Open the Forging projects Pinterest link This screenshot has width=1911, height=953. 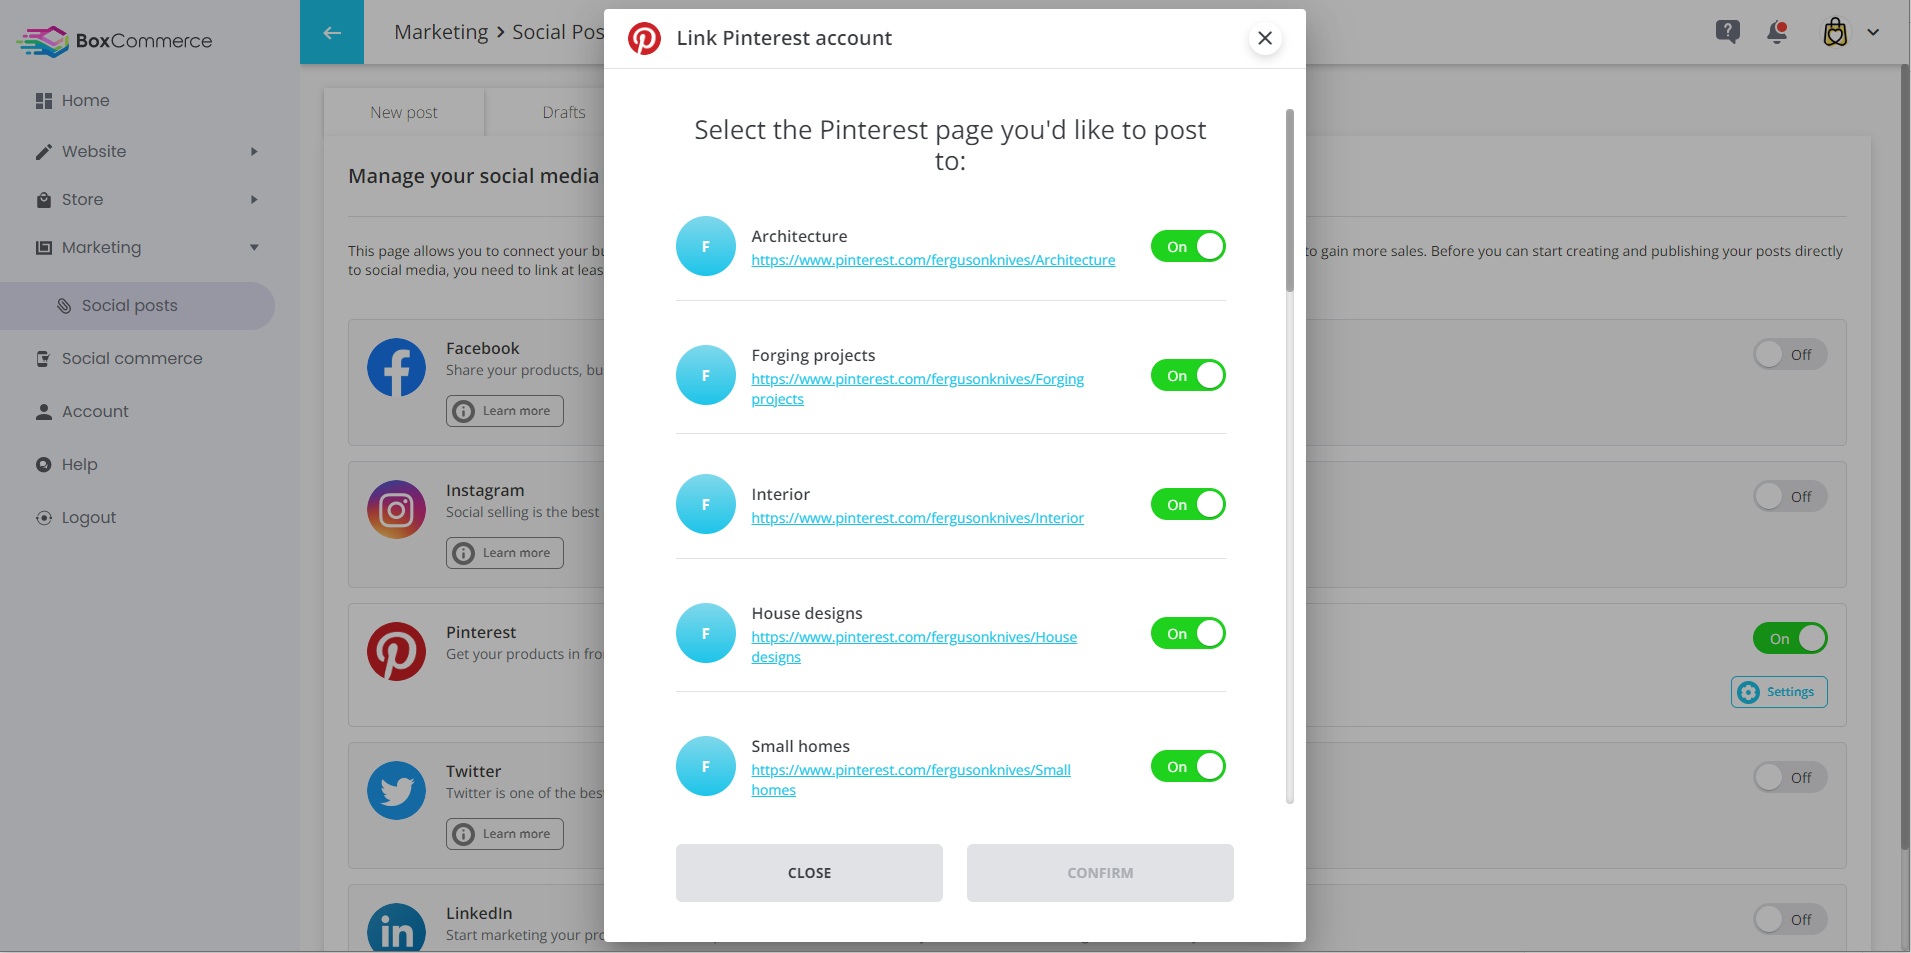pyautogui.click(x=917, y=389)
